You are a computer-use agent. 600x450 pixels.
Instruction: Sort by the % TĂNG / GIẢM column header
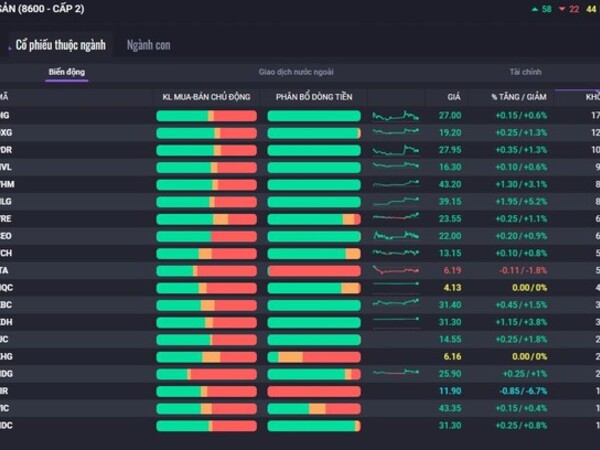(x=518, y=97)
